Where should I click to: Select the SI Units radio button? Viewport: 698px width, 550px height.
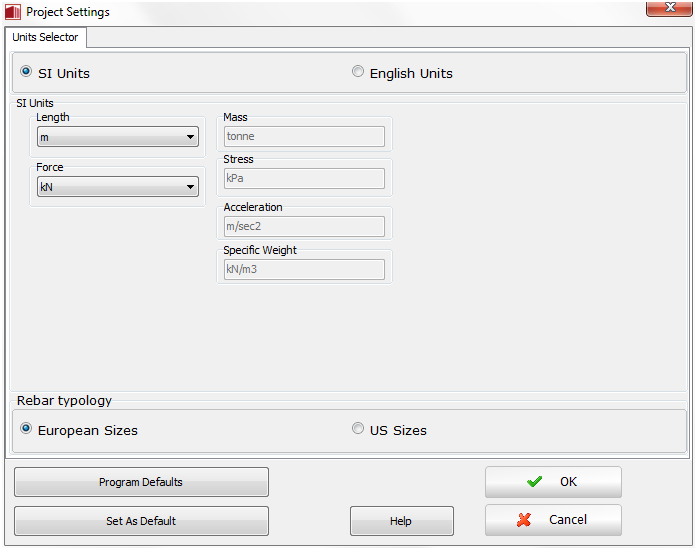coord(27,72)
